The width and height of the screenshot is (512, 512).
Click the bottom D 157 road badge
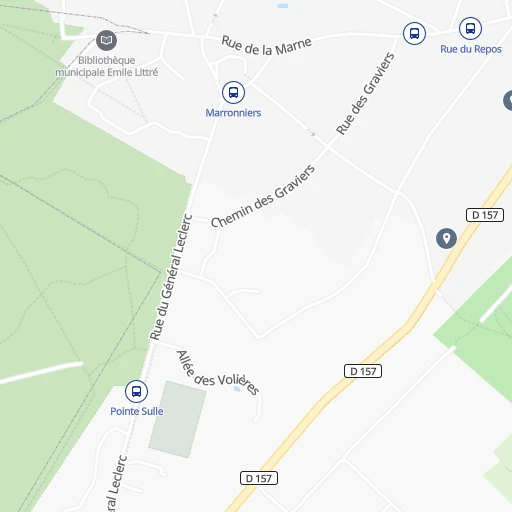pyautogui.click(x=259, y=478)
